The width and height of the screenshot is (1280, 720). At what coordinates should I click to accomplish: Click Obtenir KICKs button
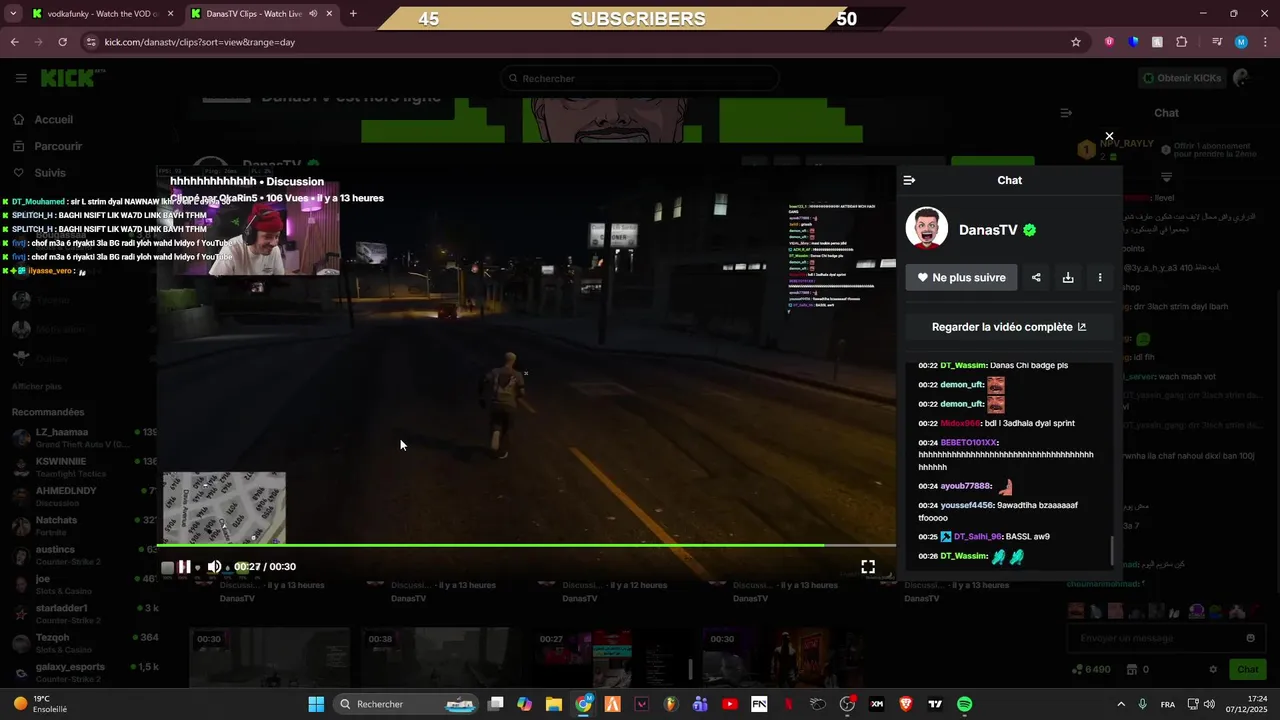coord(1181,78)
